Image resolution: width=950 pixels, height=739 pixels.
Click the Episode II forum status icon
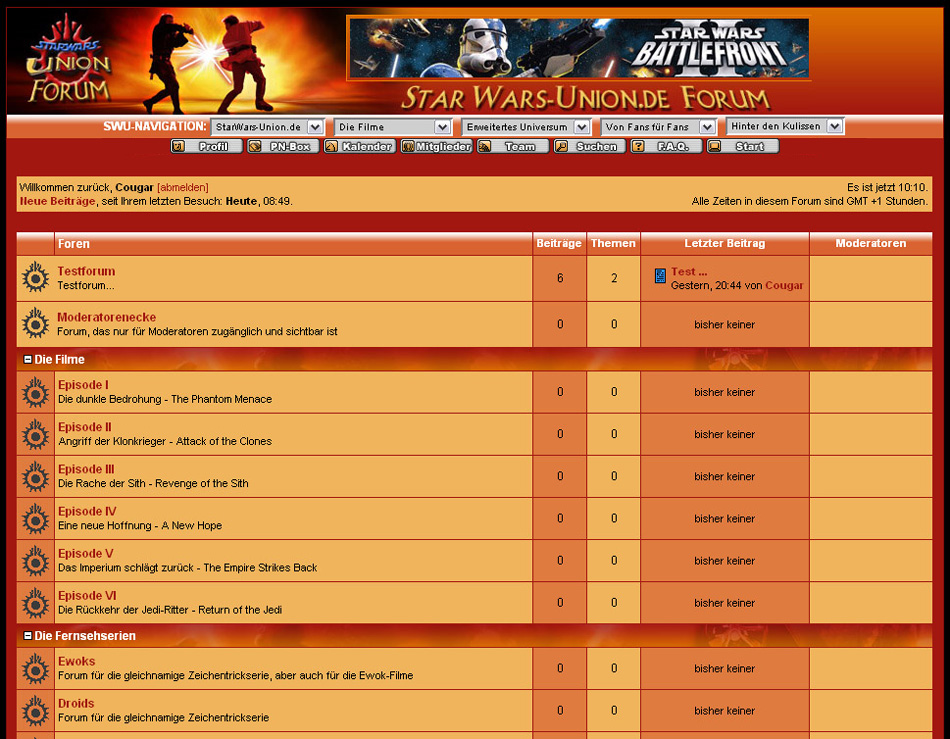[36, 434]
